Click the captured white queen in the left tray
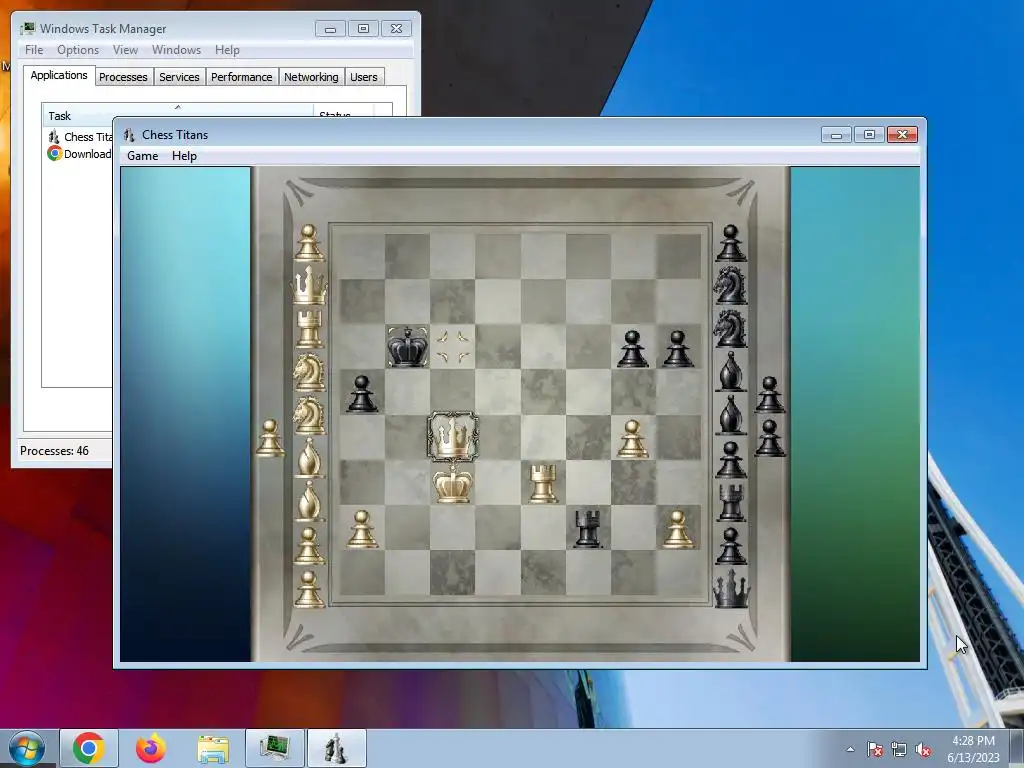Viewport: 1024px width, 768px height. pyautogui.click(x=309, y=285)
